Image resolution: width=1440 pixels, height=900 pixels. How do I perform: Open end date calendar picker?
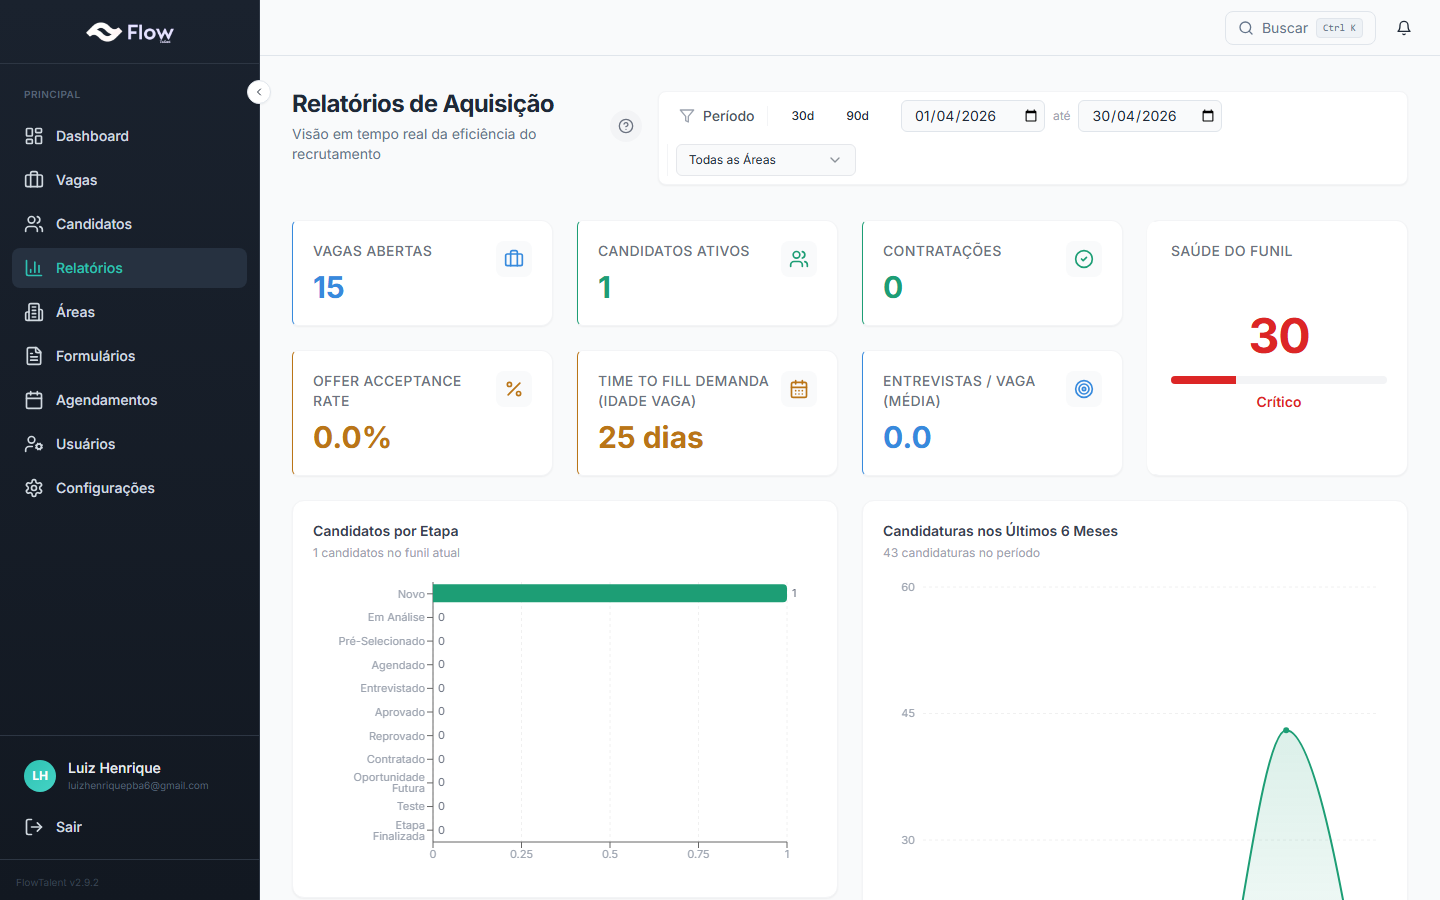(1208, 116)
